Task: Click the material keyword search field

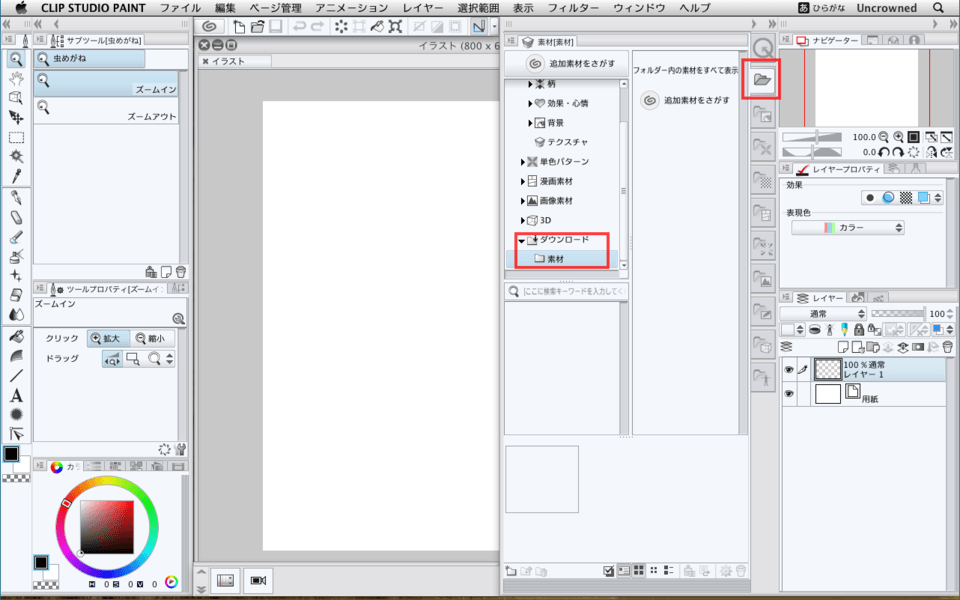Action: click(567, 292)
